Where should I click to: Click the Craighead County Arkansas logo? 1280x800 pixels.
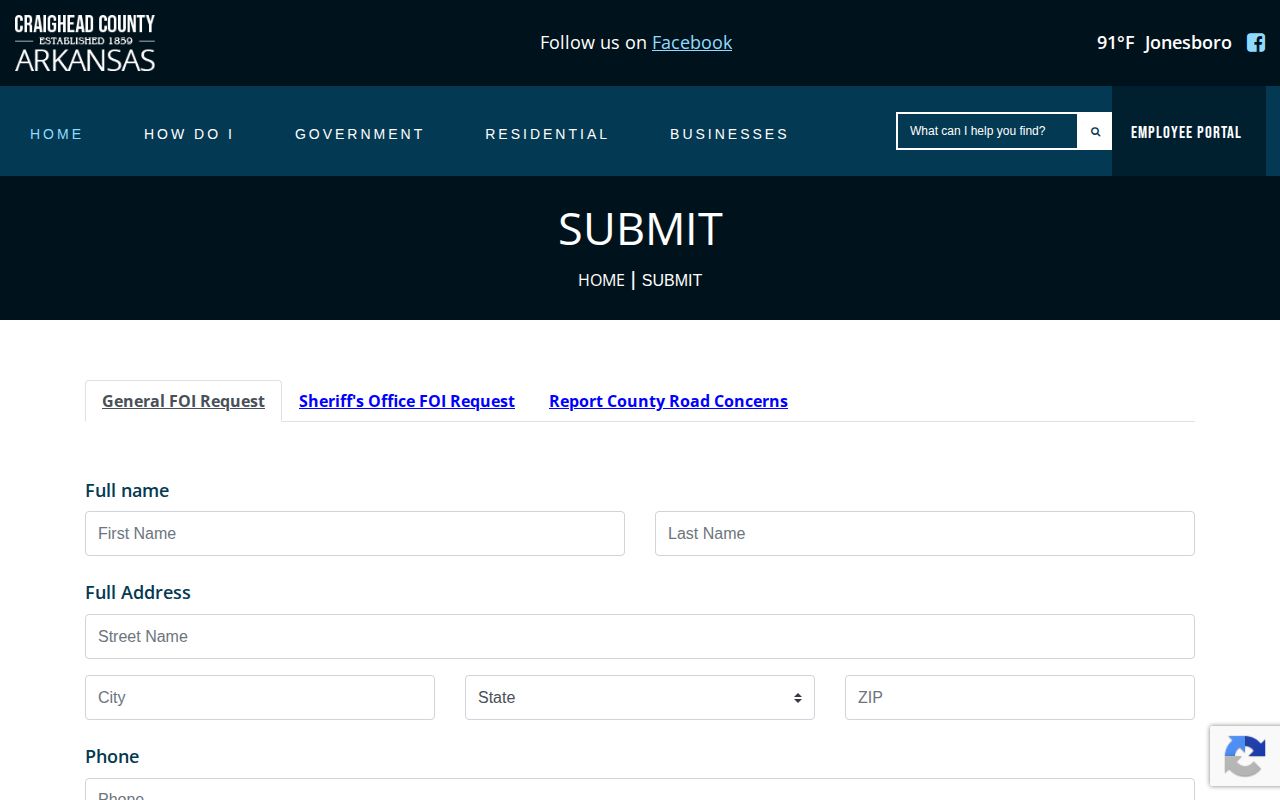tap(85, 43)
